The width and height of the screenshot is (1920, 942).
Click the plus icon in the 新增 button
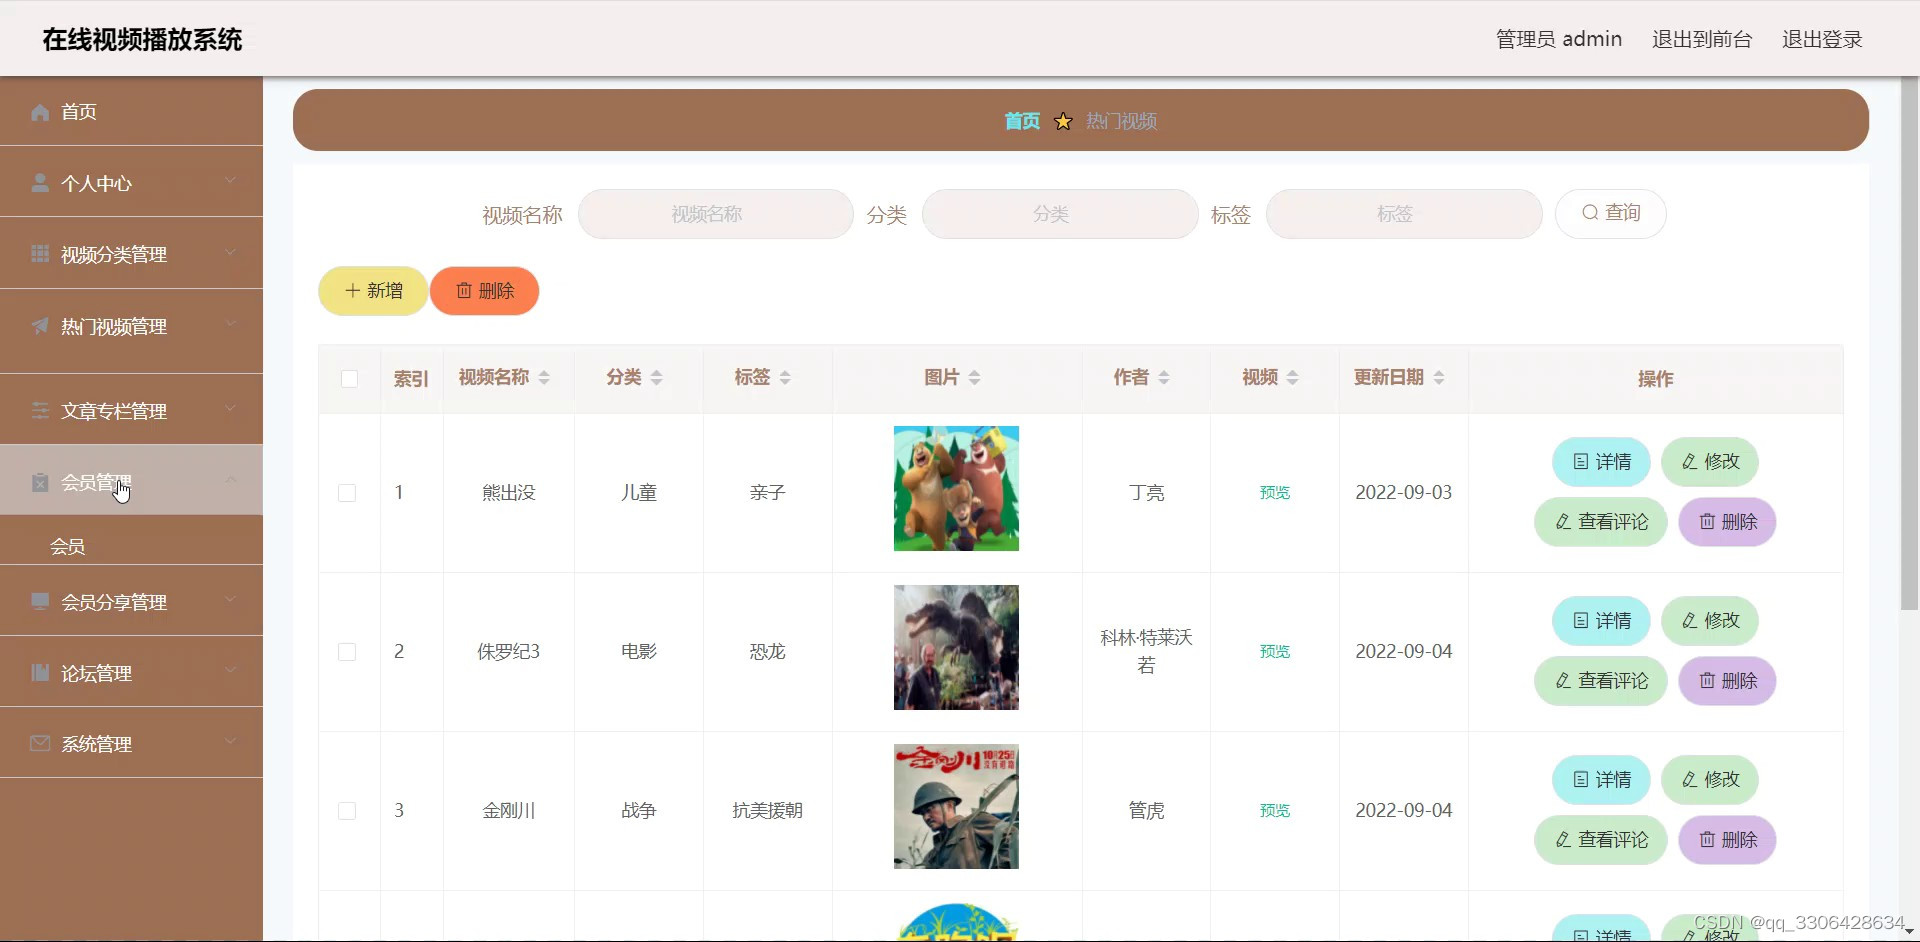pyautogui.click(x=352, y=291)
